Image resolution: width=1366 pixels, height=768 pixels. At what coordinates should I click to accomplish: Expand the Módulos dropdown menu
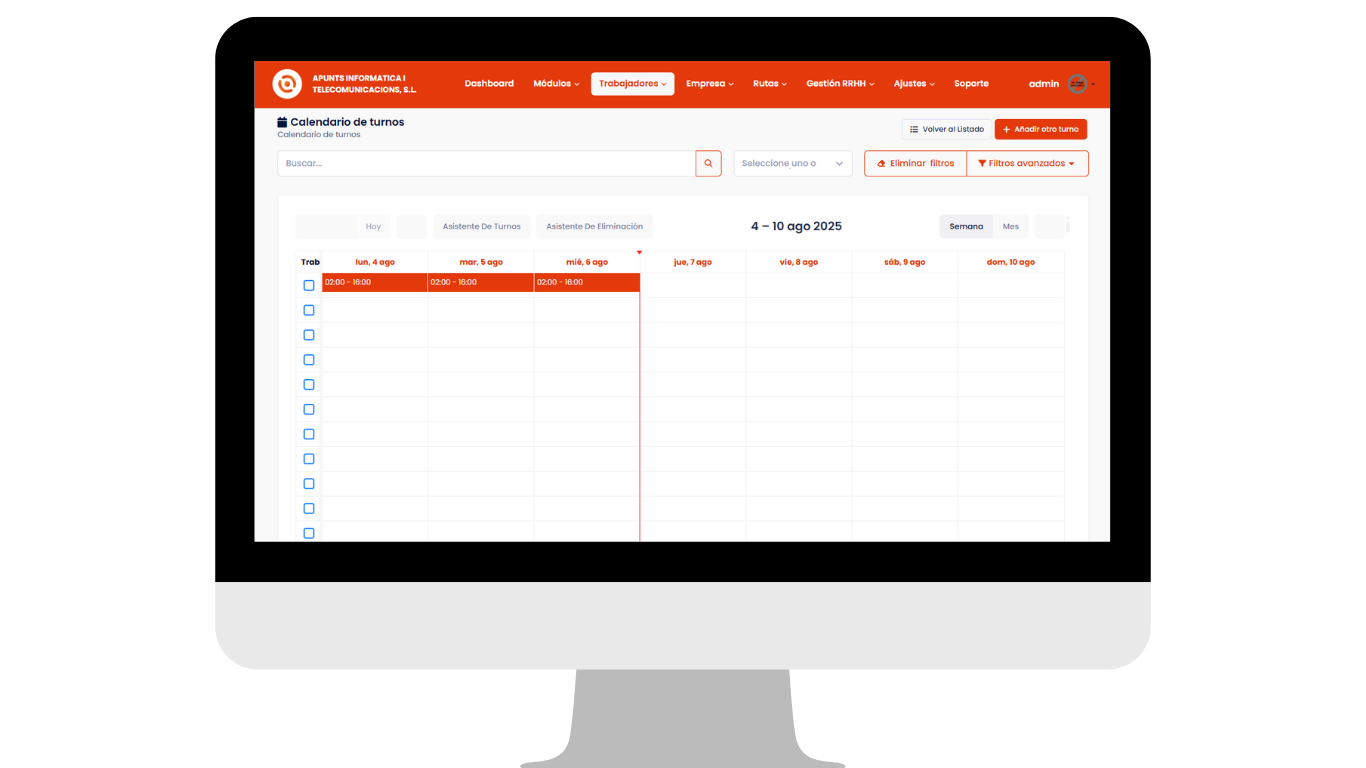[556, 84]
